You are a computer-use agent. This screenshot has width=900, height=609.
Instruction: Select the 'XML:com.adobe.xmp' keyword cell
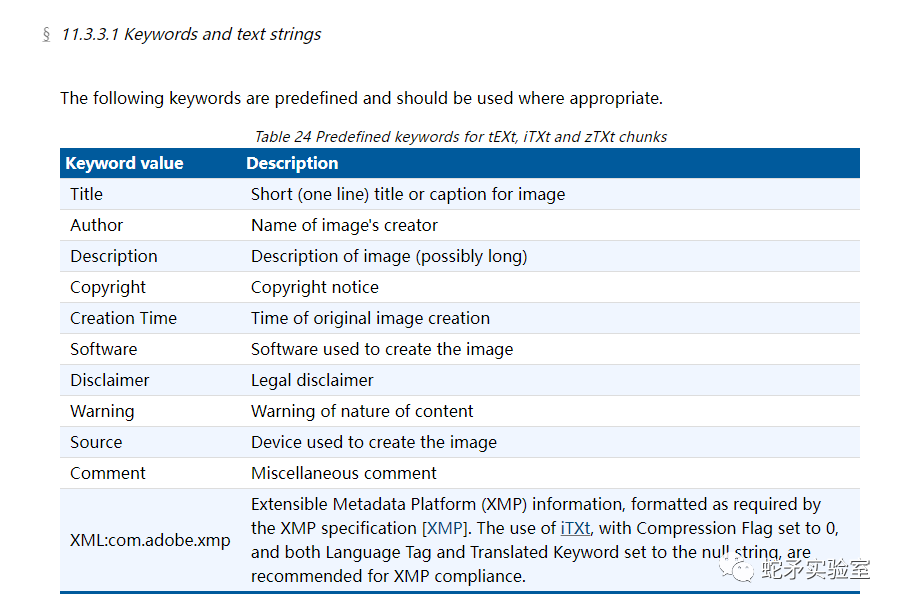[x=150, y=540]
